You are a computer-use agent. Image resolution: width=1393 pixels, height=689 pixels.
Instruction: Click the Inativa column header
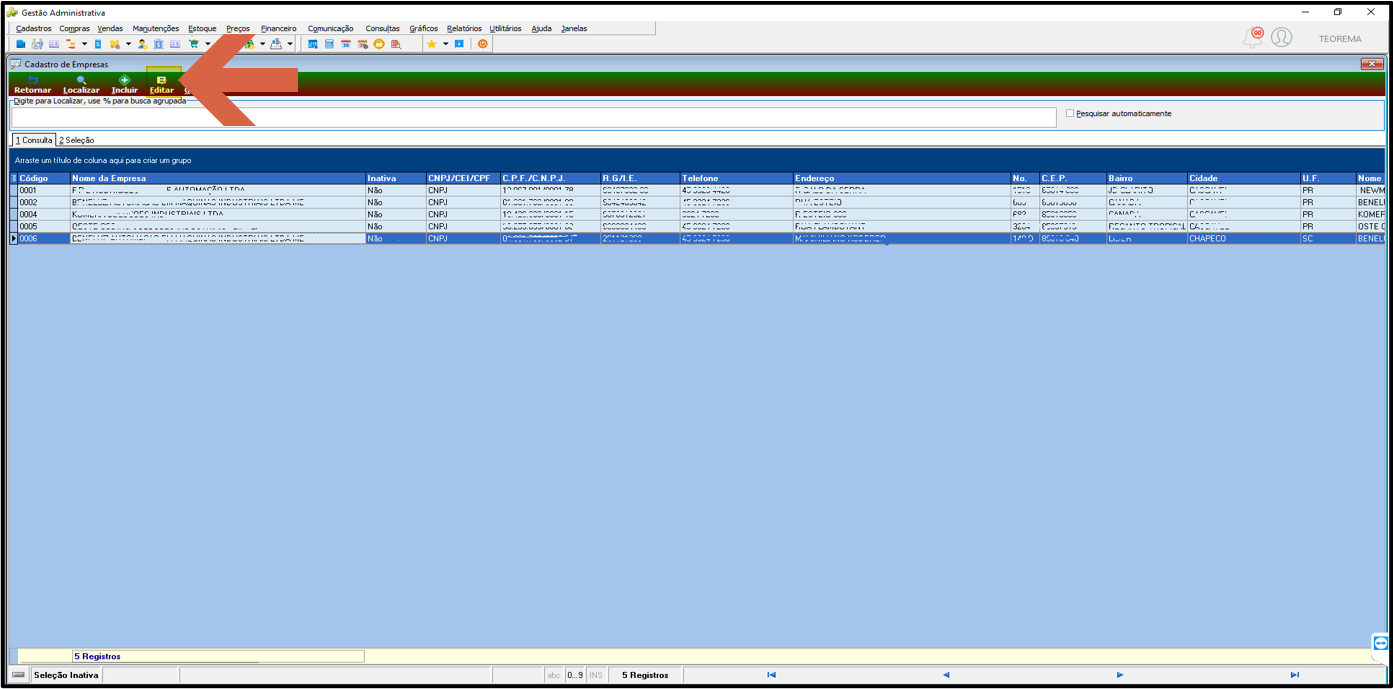pyautogui.click(x=395, y=178)
